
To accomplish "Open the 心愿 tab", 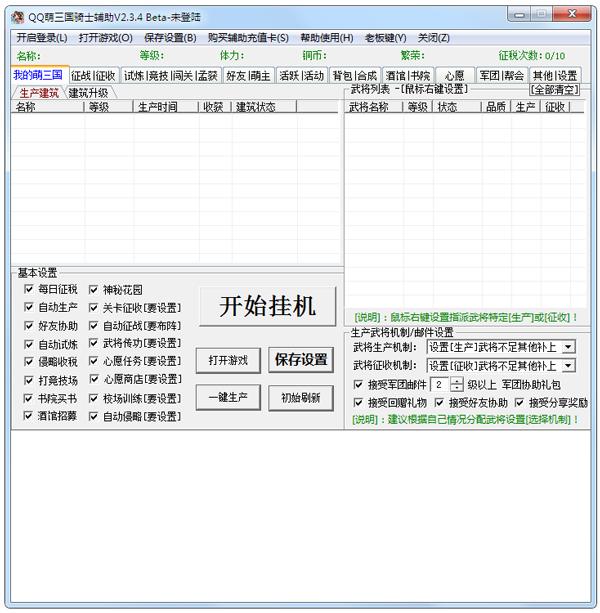I will point(455,75).
